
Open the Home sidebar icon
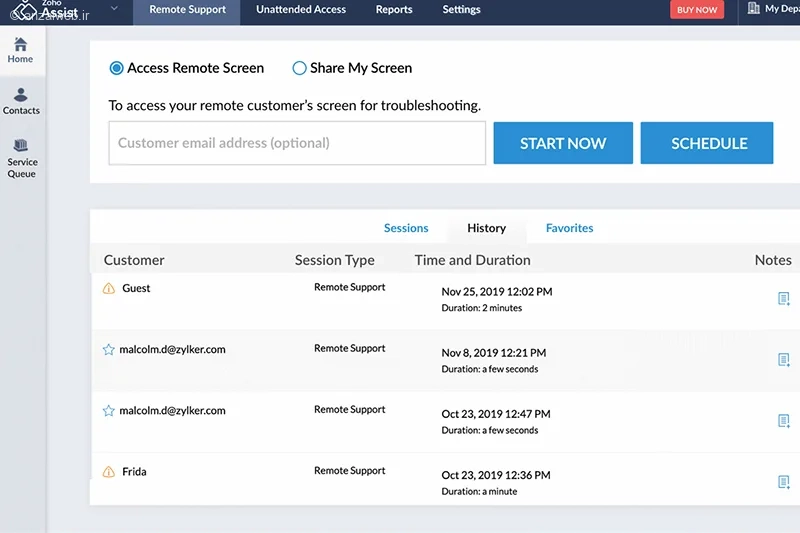[x=20, y=50]
